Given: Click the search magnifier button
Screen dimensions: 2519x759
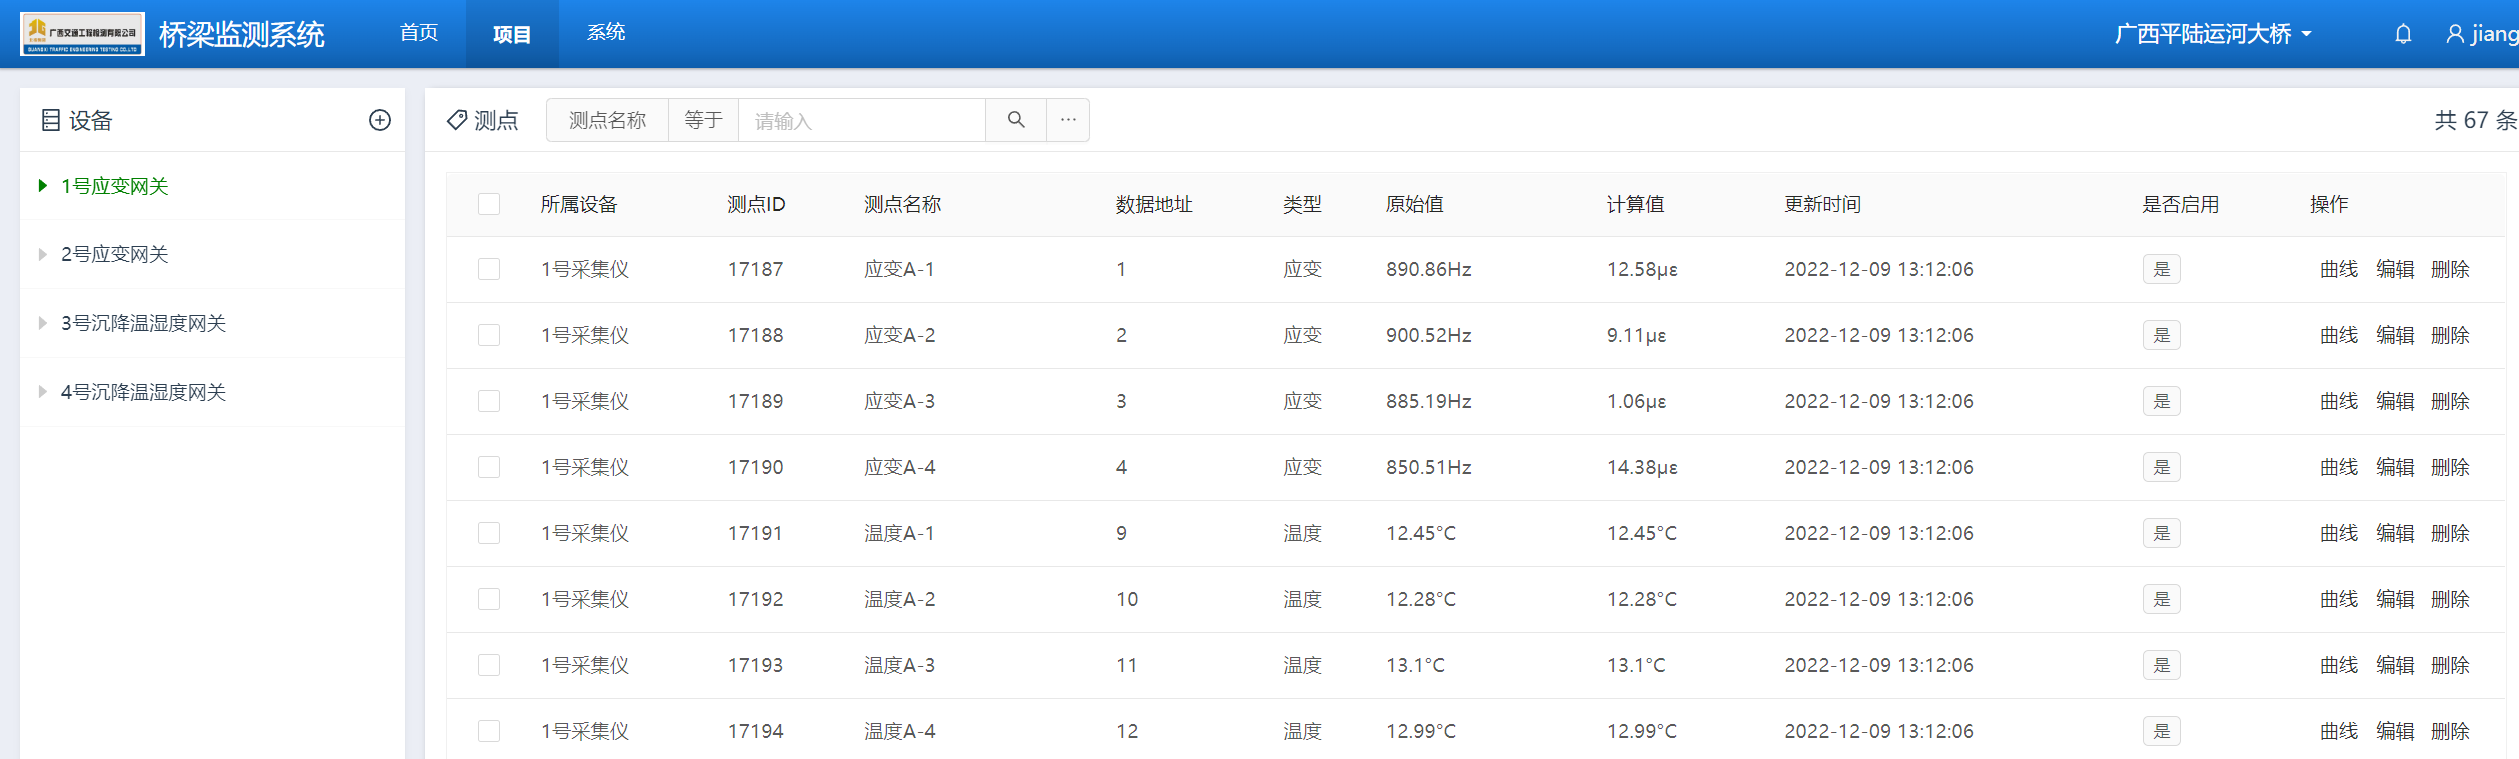Looking at the screenshot, I should tap(1016, 120).
